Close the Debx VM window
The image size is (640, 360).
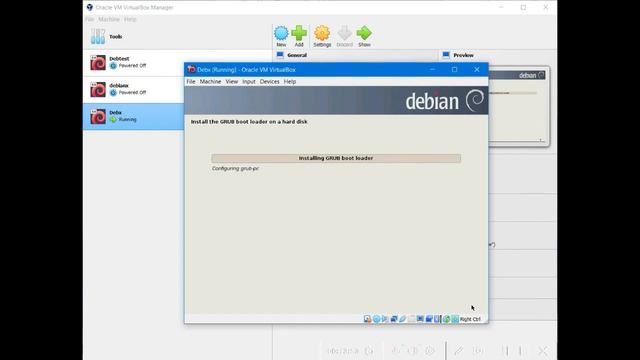click(477, 69)
